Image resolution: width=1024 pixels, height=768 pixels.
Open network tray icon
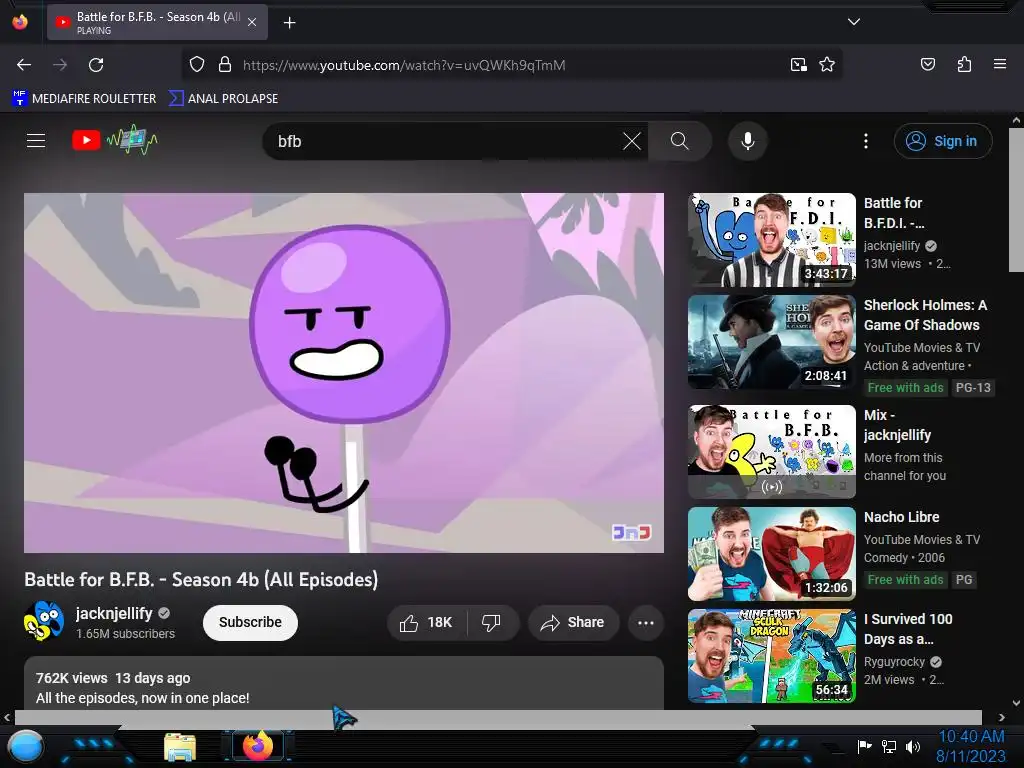pos(889,746)
